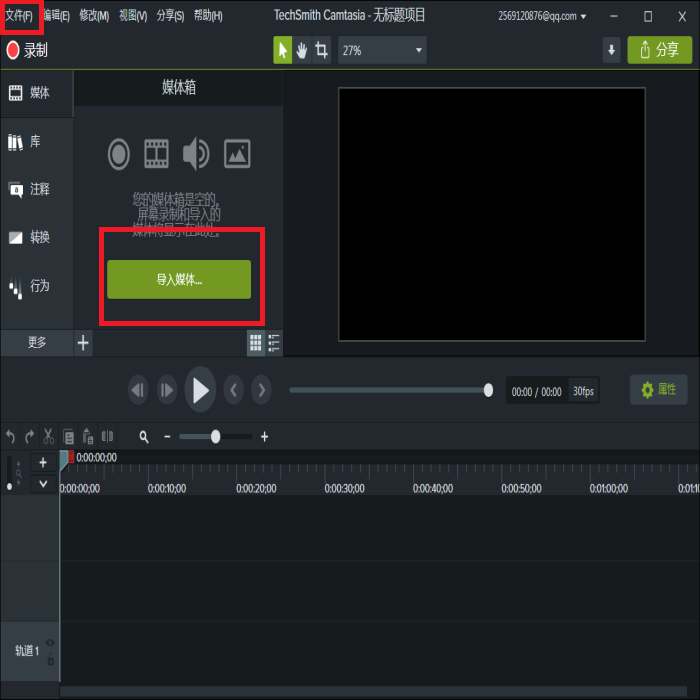700x700 pixels.
Task: Open the 属性 properties panel
Action: pyautogui.click(x=658, y=390)
